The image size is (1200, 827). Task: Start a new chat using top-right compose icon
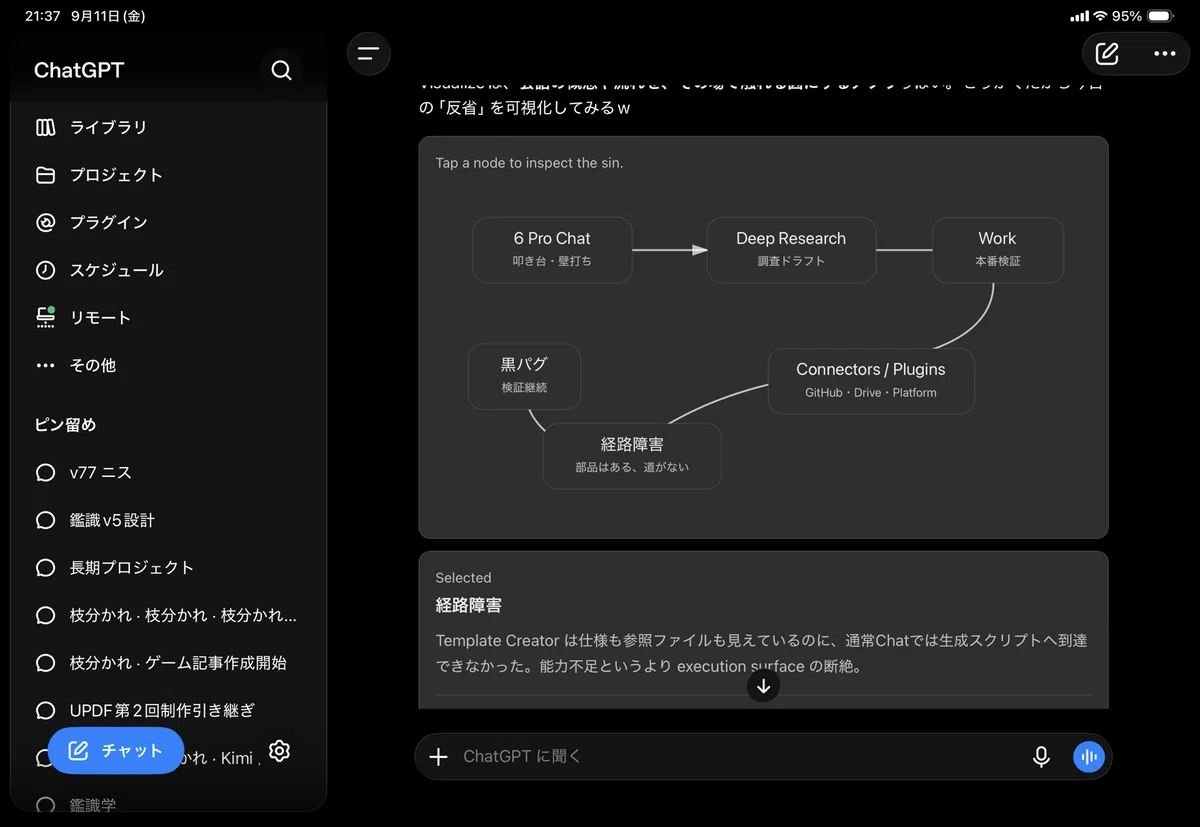[1107, 54]
